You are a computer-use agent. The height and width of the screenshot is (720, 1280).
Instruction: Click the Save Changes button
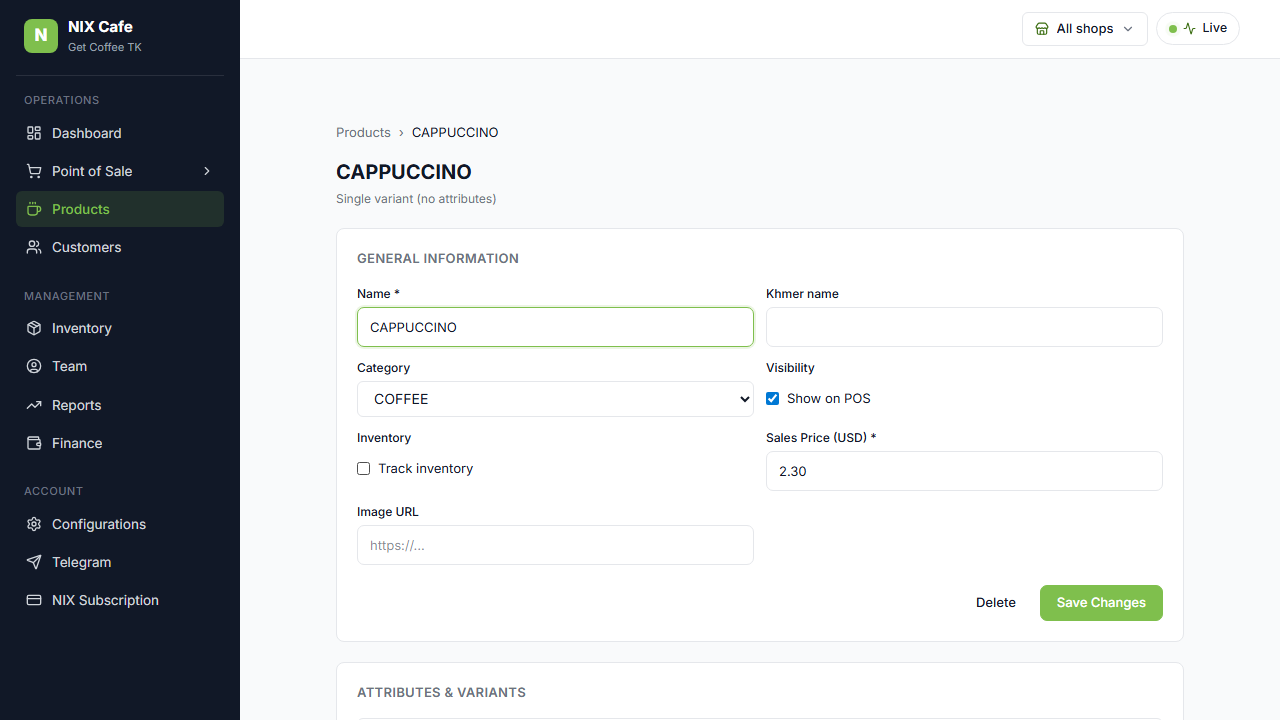(x=1101, y=603)
